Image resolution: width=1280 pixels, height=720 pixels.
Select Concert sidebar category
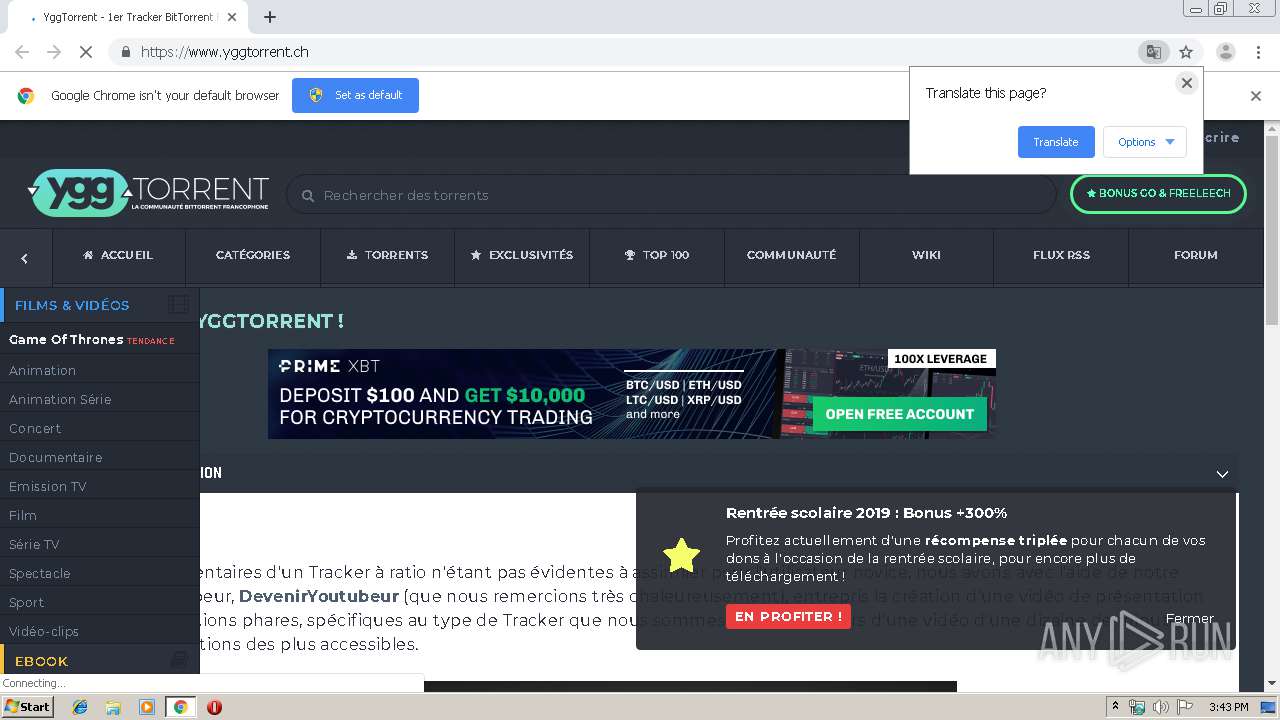pyautogui.click(x=35, y=428)
